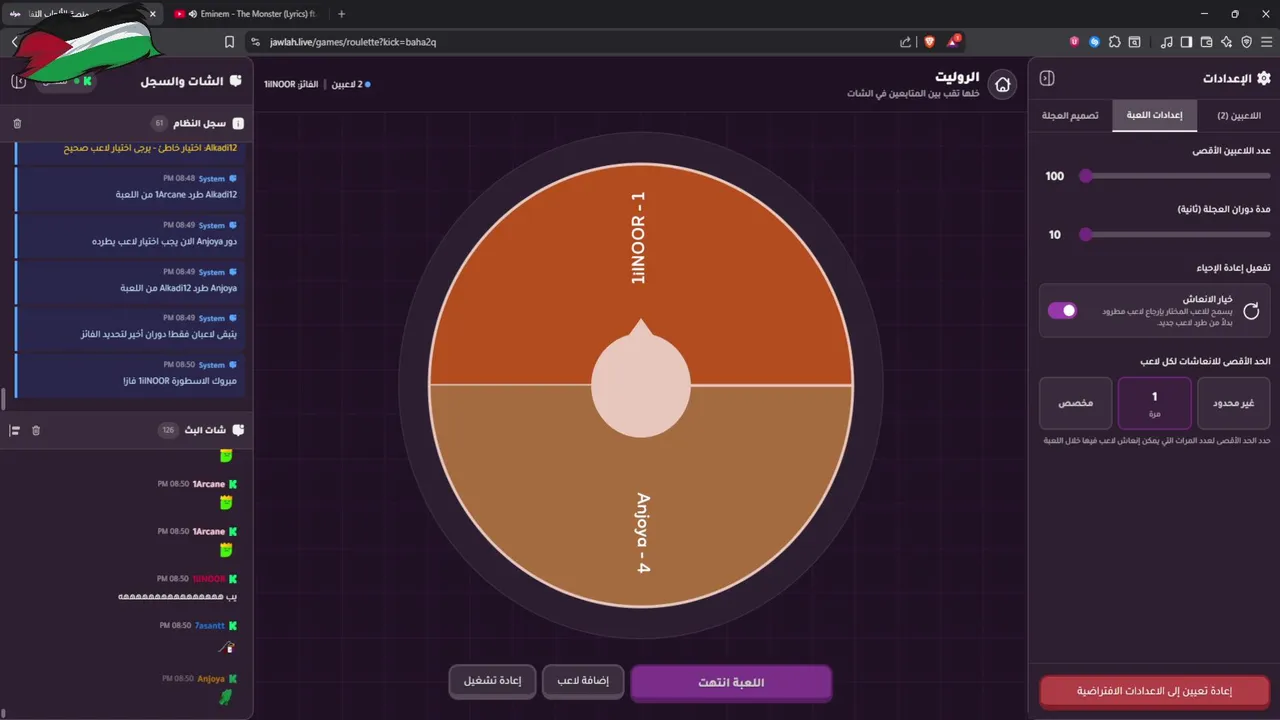Open Brave Wallet icon
Image resolution: width=1280 pixels, height=720 pixels.
click(x=1206, y=42)
